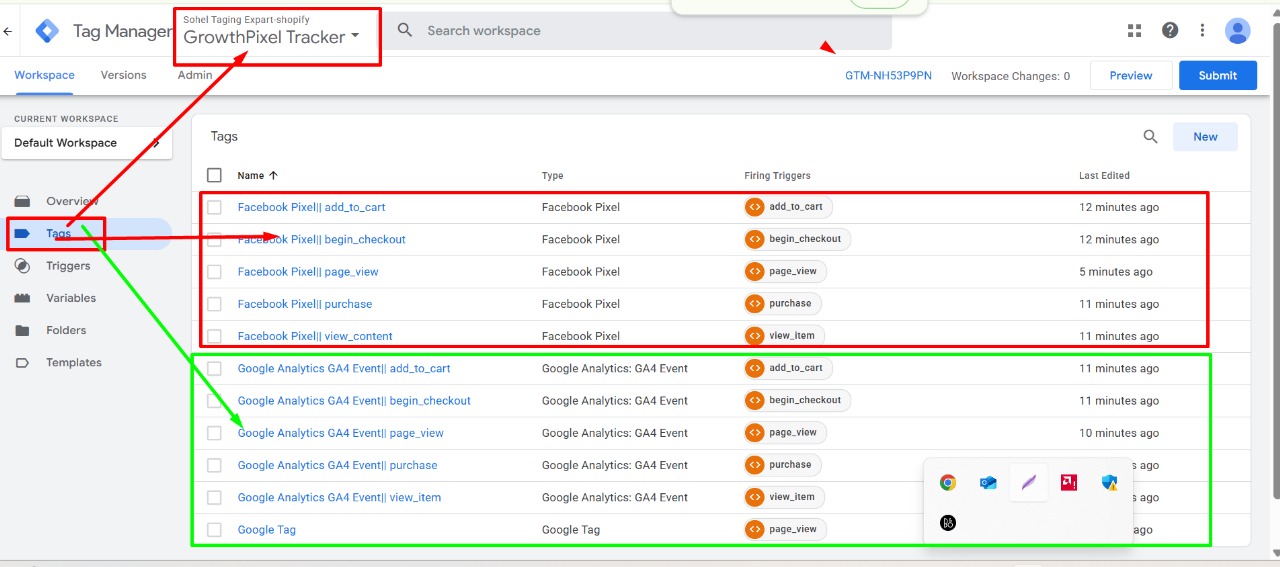Viewport: 1280px width, 567px height.
Task: Open Folders in the left sidebar
Action: coord(66,330)
